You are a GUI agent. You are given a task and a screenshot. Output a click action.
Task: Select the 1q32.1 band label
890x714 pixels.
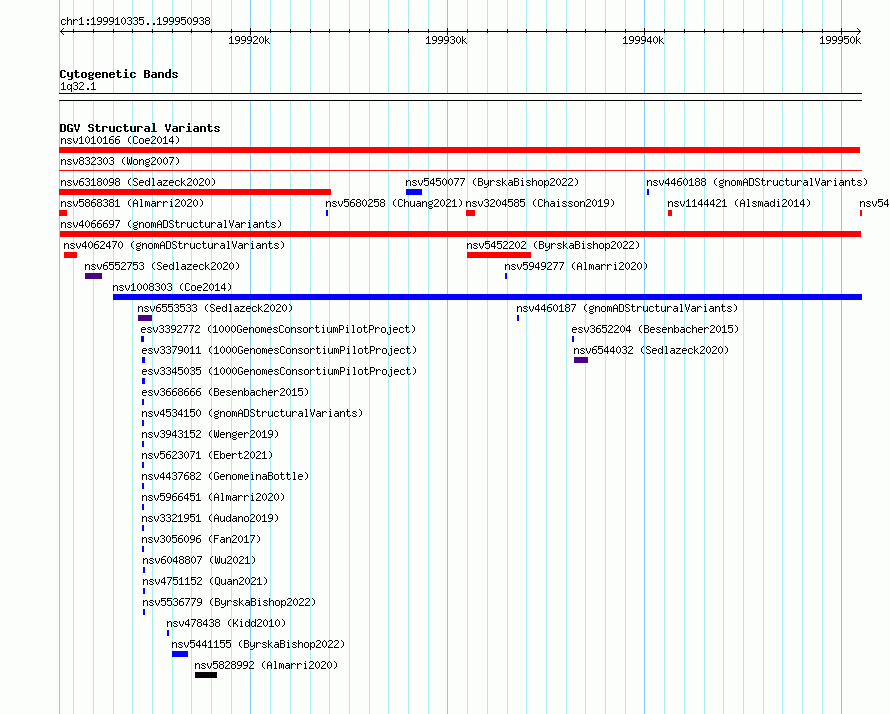click(78, 86)
